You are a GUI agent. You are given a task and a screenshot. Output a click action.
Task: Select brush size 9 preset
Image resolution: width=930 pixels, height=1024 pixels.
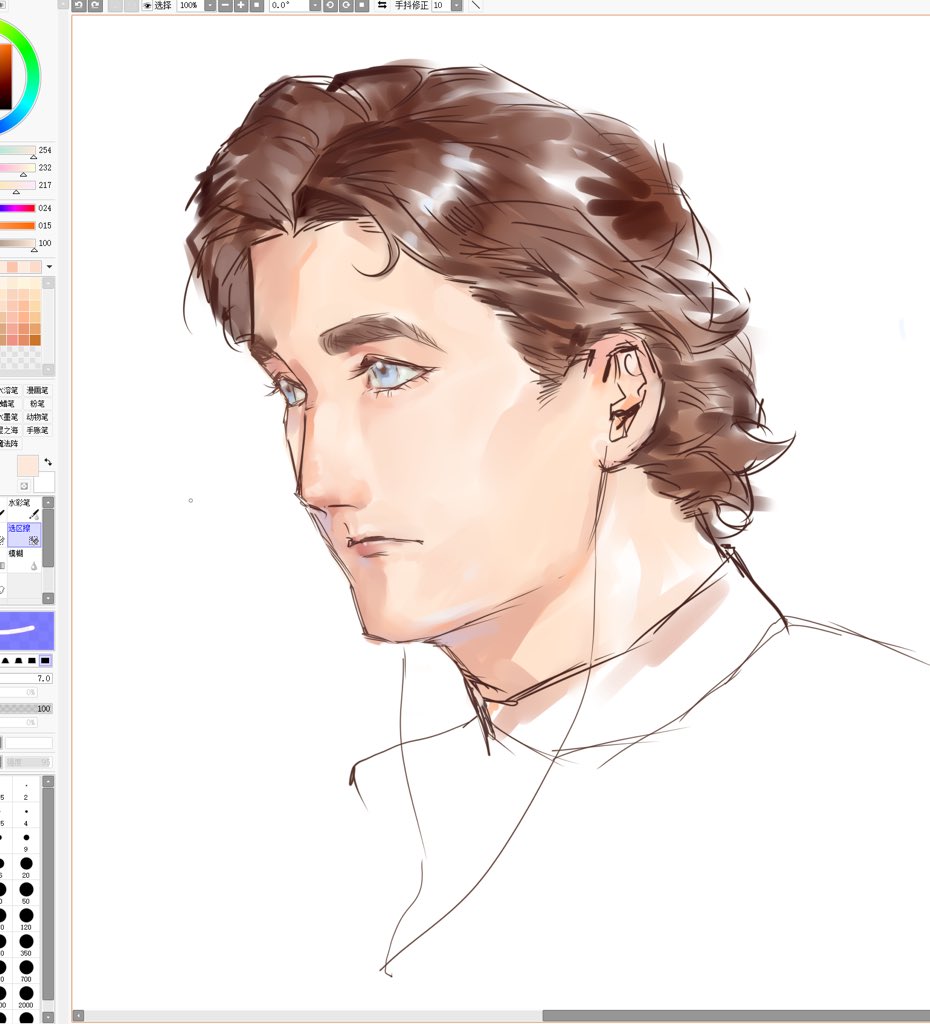tap(26, 842)
